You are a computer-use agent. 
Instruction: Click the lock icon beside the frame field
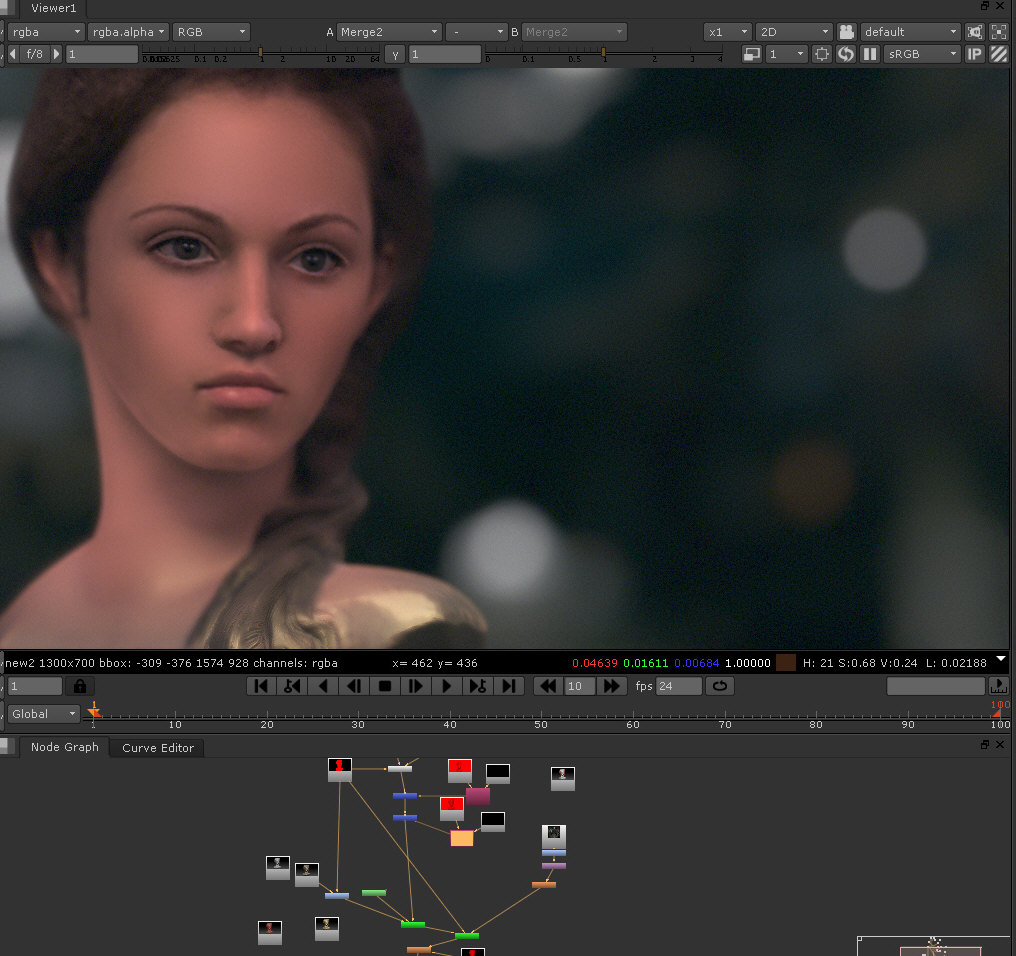[x=80, y=686]
